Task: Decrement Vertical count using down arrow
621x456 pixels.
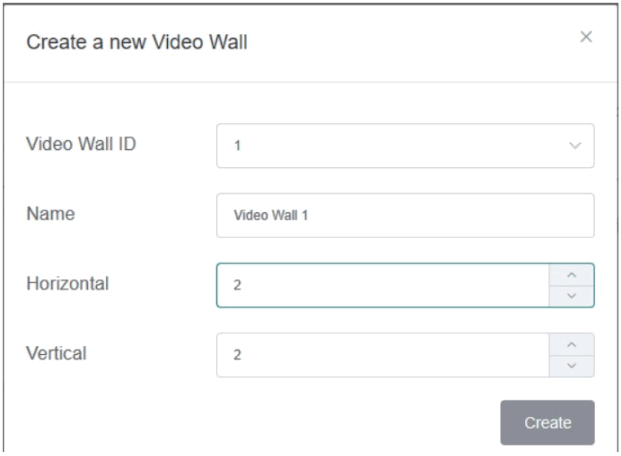Action: click(571, 366)
